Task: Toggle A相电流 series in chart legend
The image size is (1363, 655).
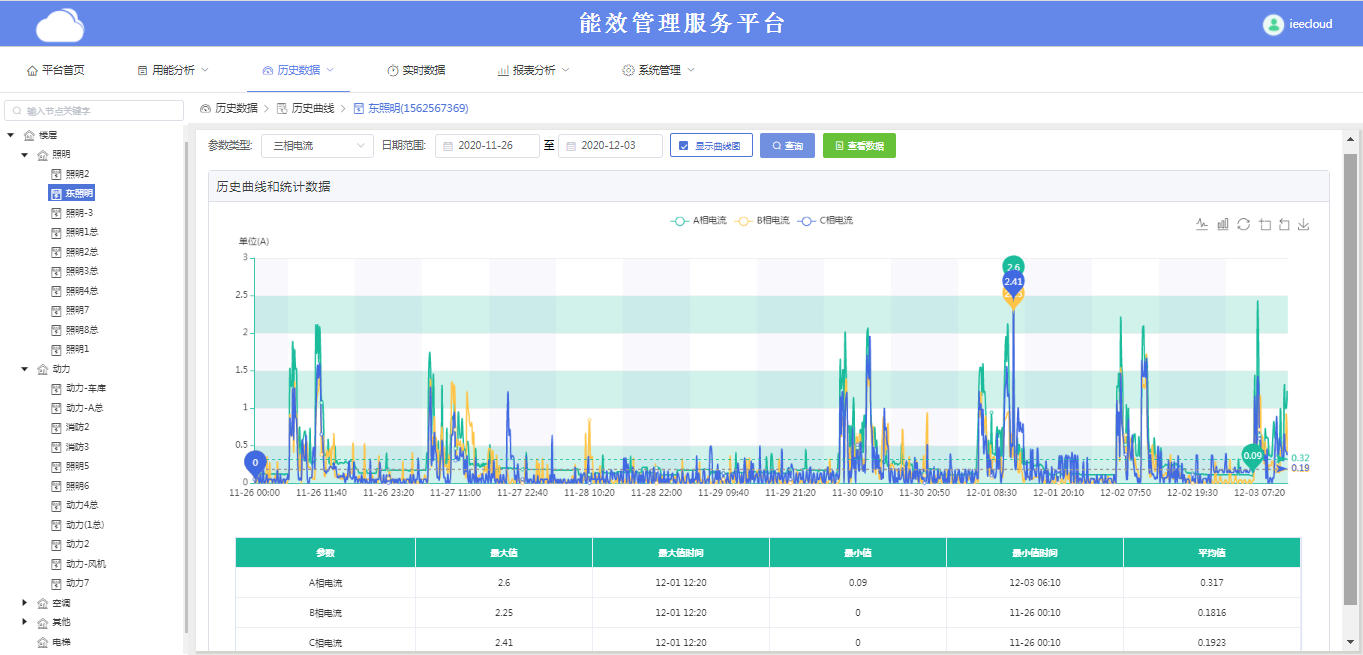Action: (701, 220)
